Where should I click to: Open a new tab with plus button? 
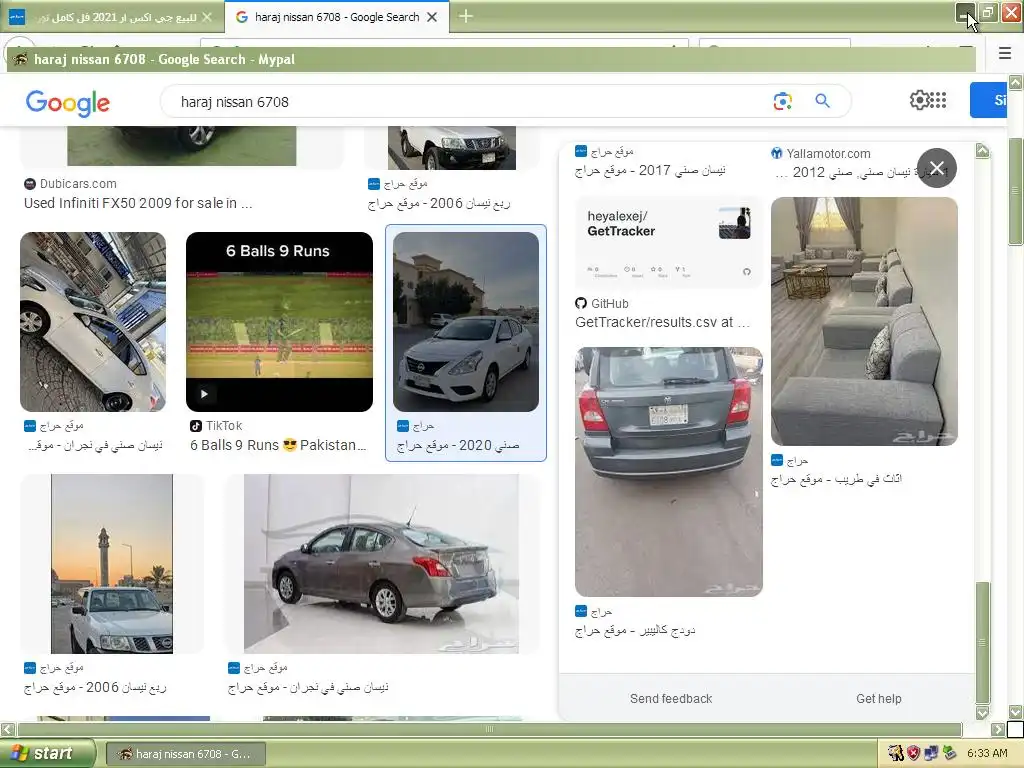click(466, 16)
